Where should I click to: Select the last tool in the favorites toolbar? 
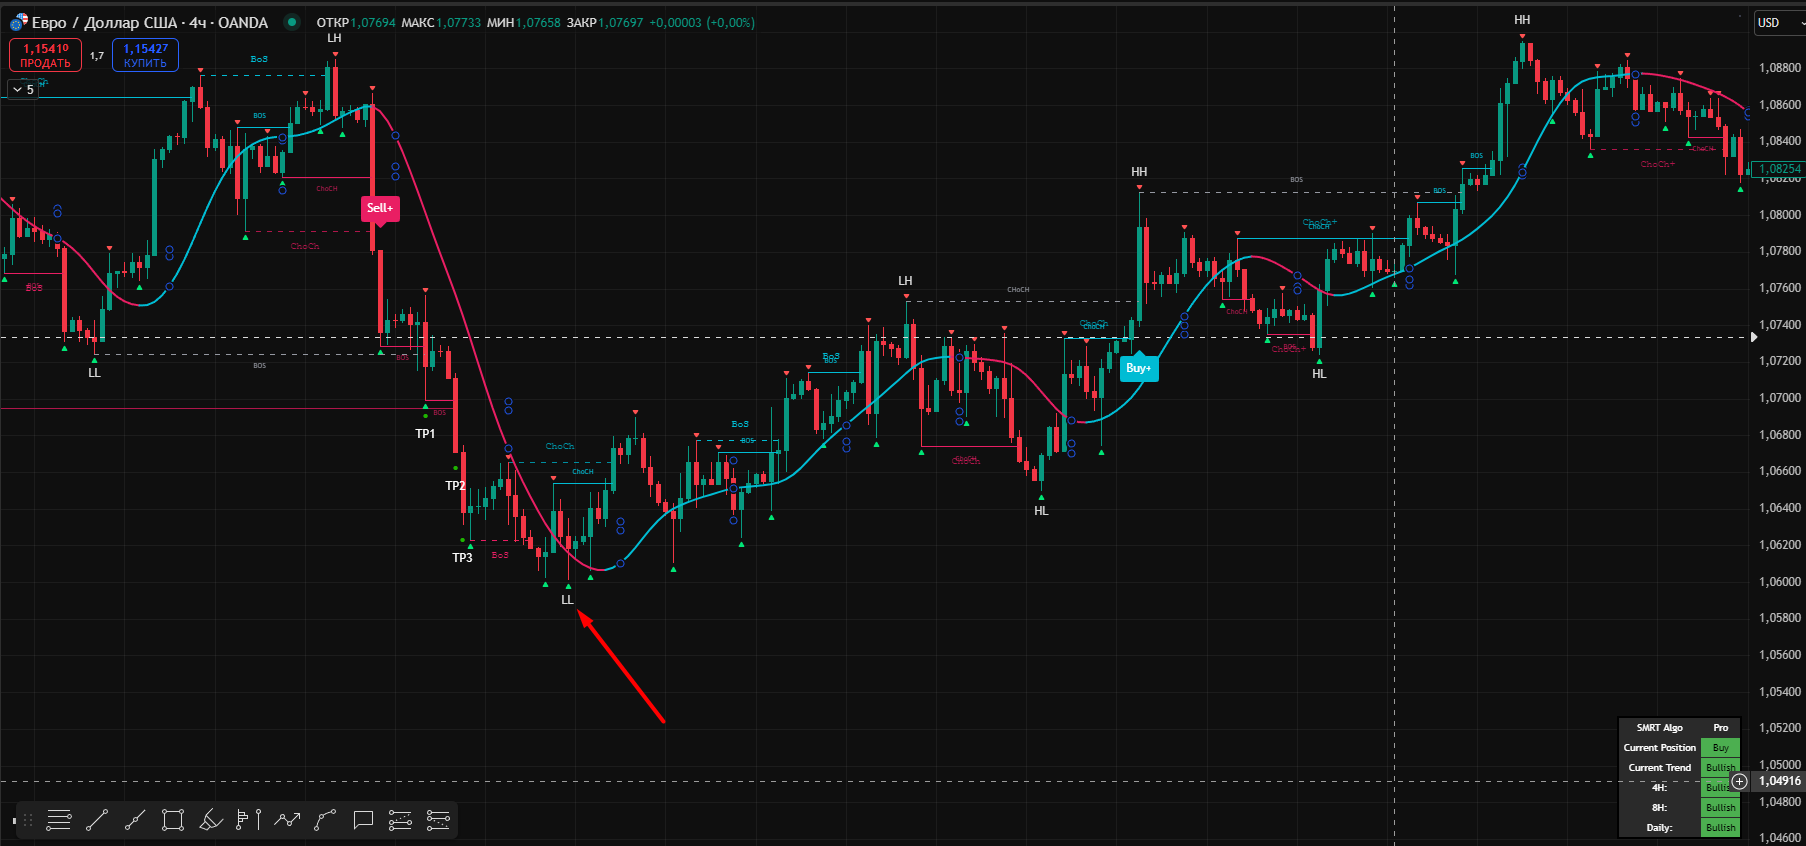(438, 821)
